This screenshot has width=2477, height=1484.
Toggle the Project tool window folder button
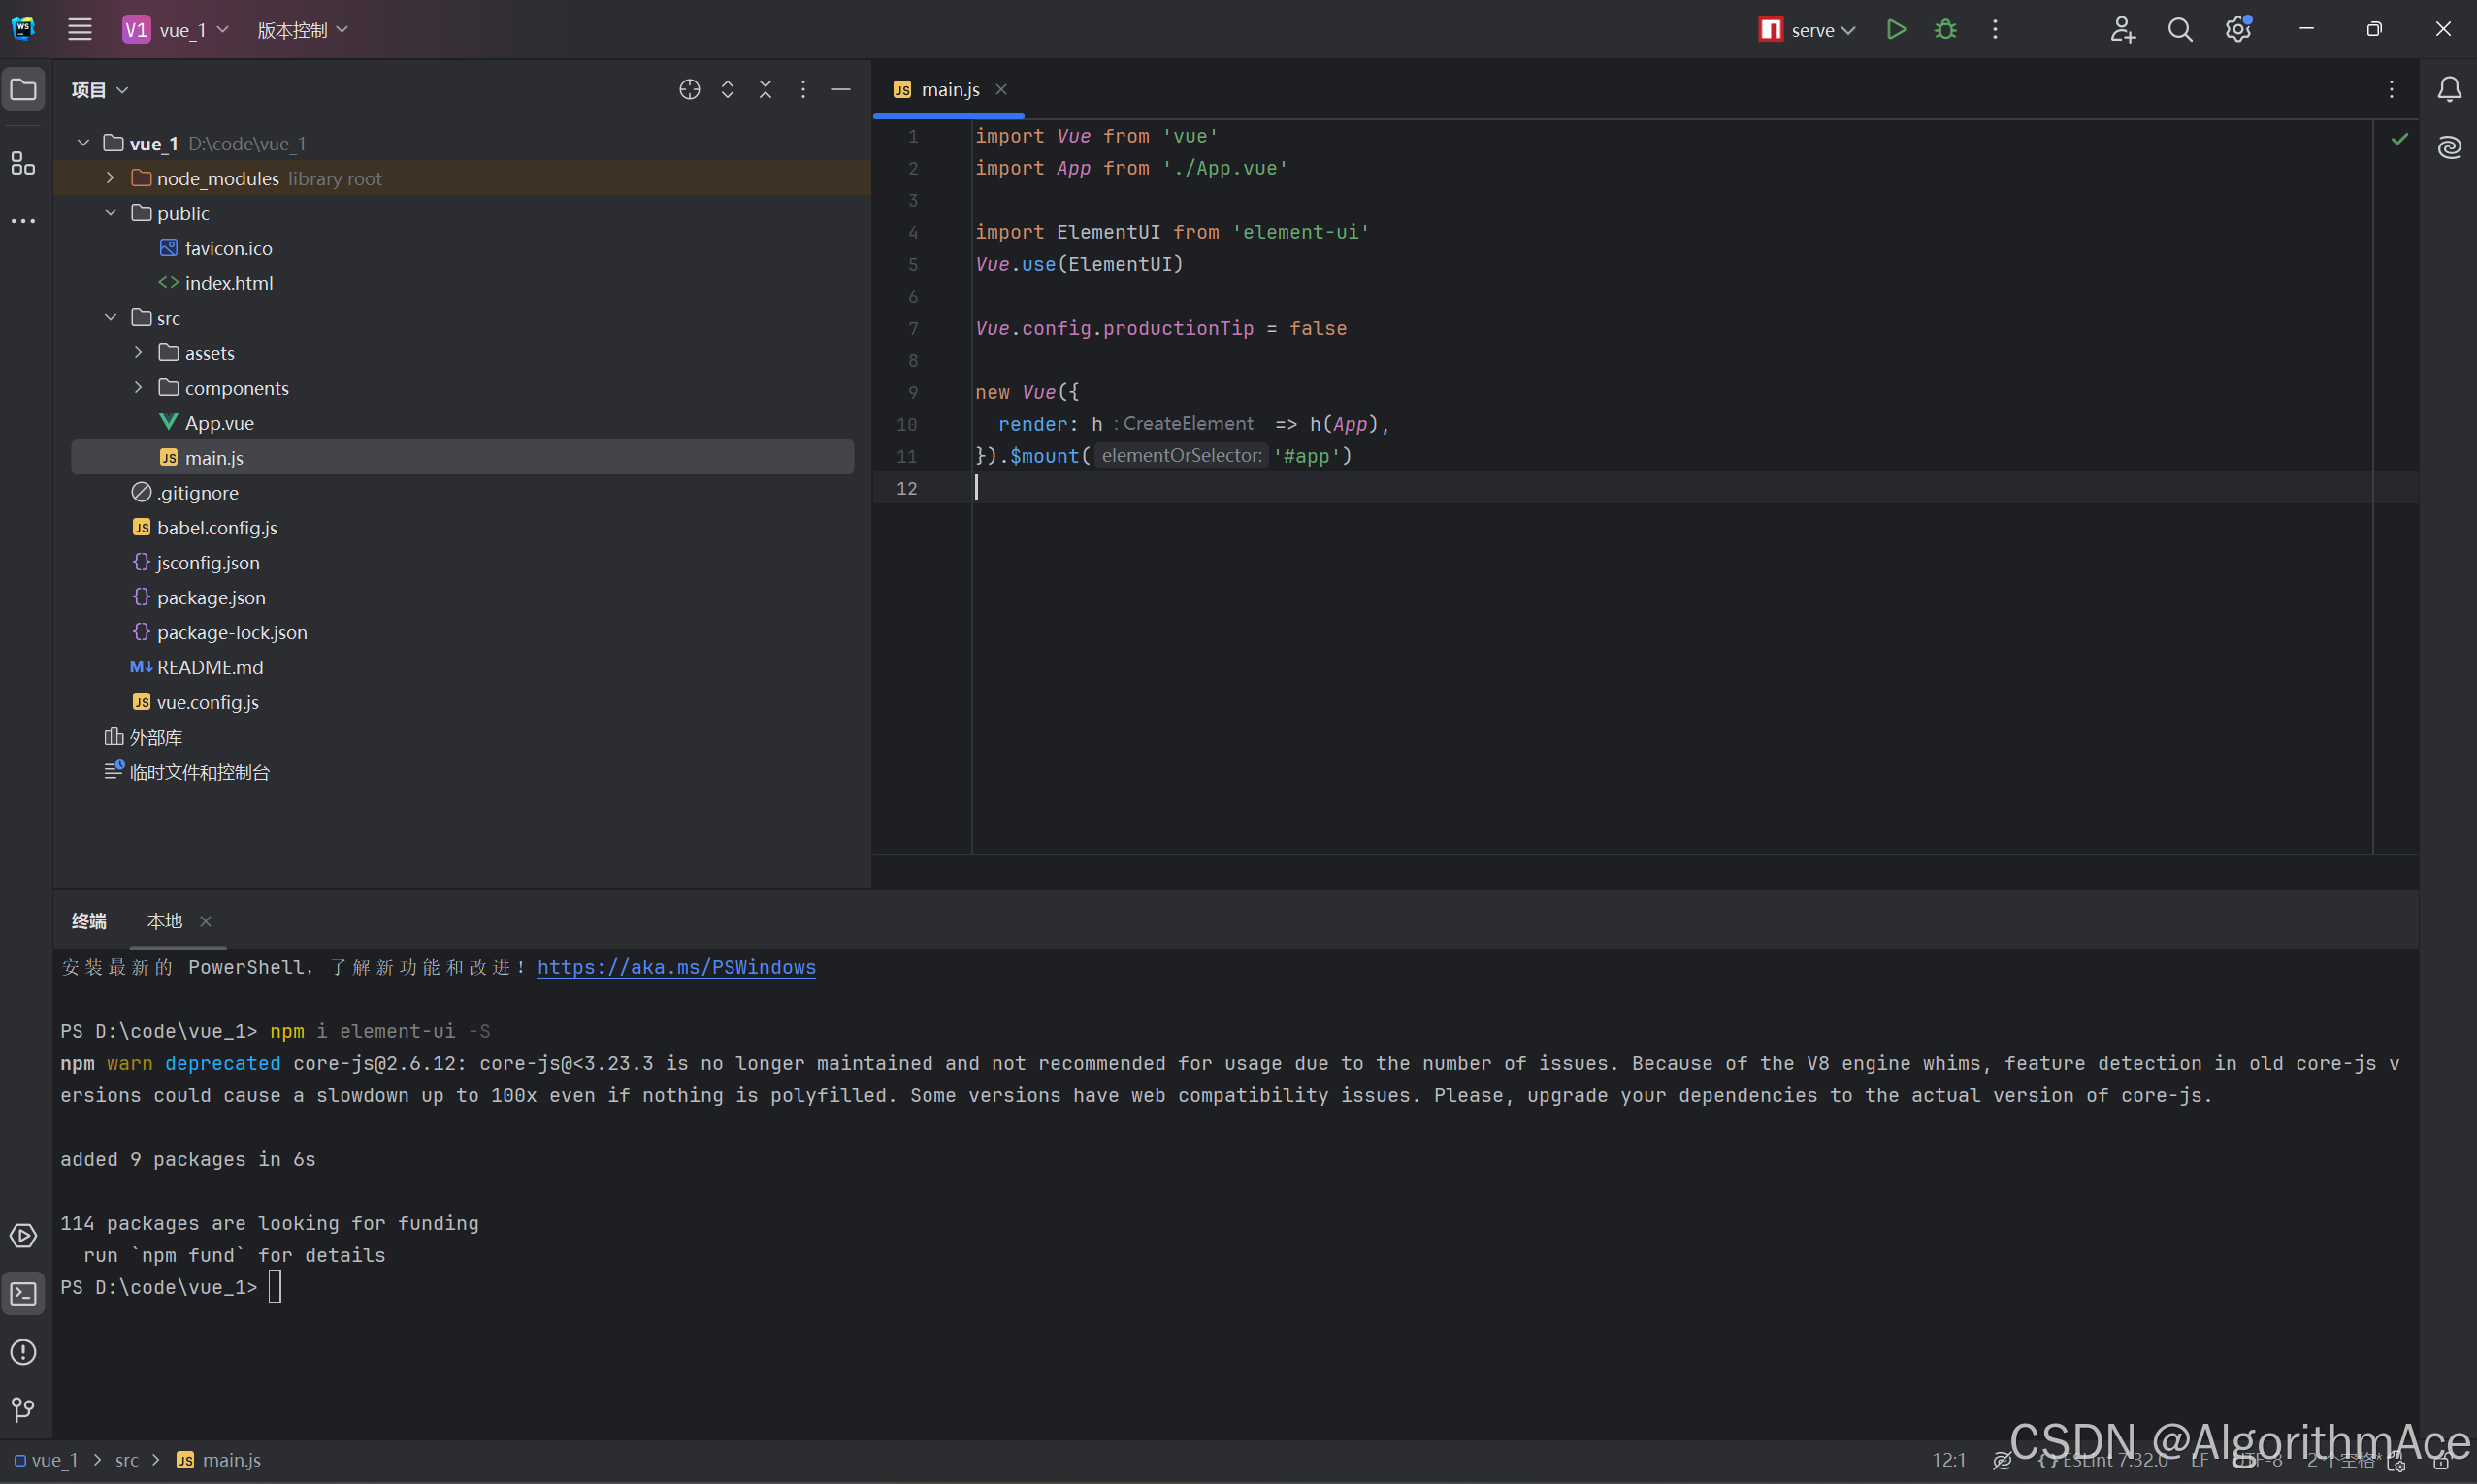23,89
